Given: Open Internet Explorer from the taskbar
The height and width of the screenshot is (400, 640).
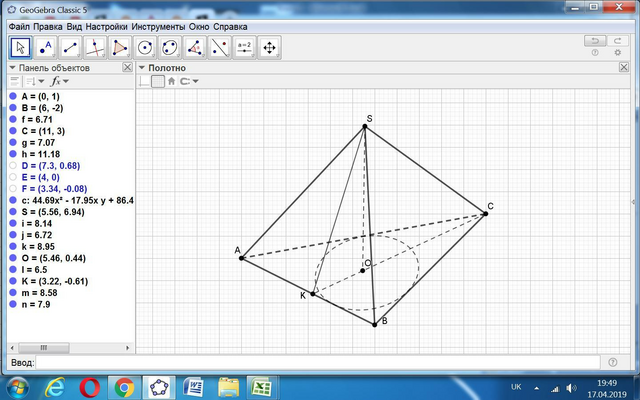Looking at the screenshot, I should pos(55,388).
